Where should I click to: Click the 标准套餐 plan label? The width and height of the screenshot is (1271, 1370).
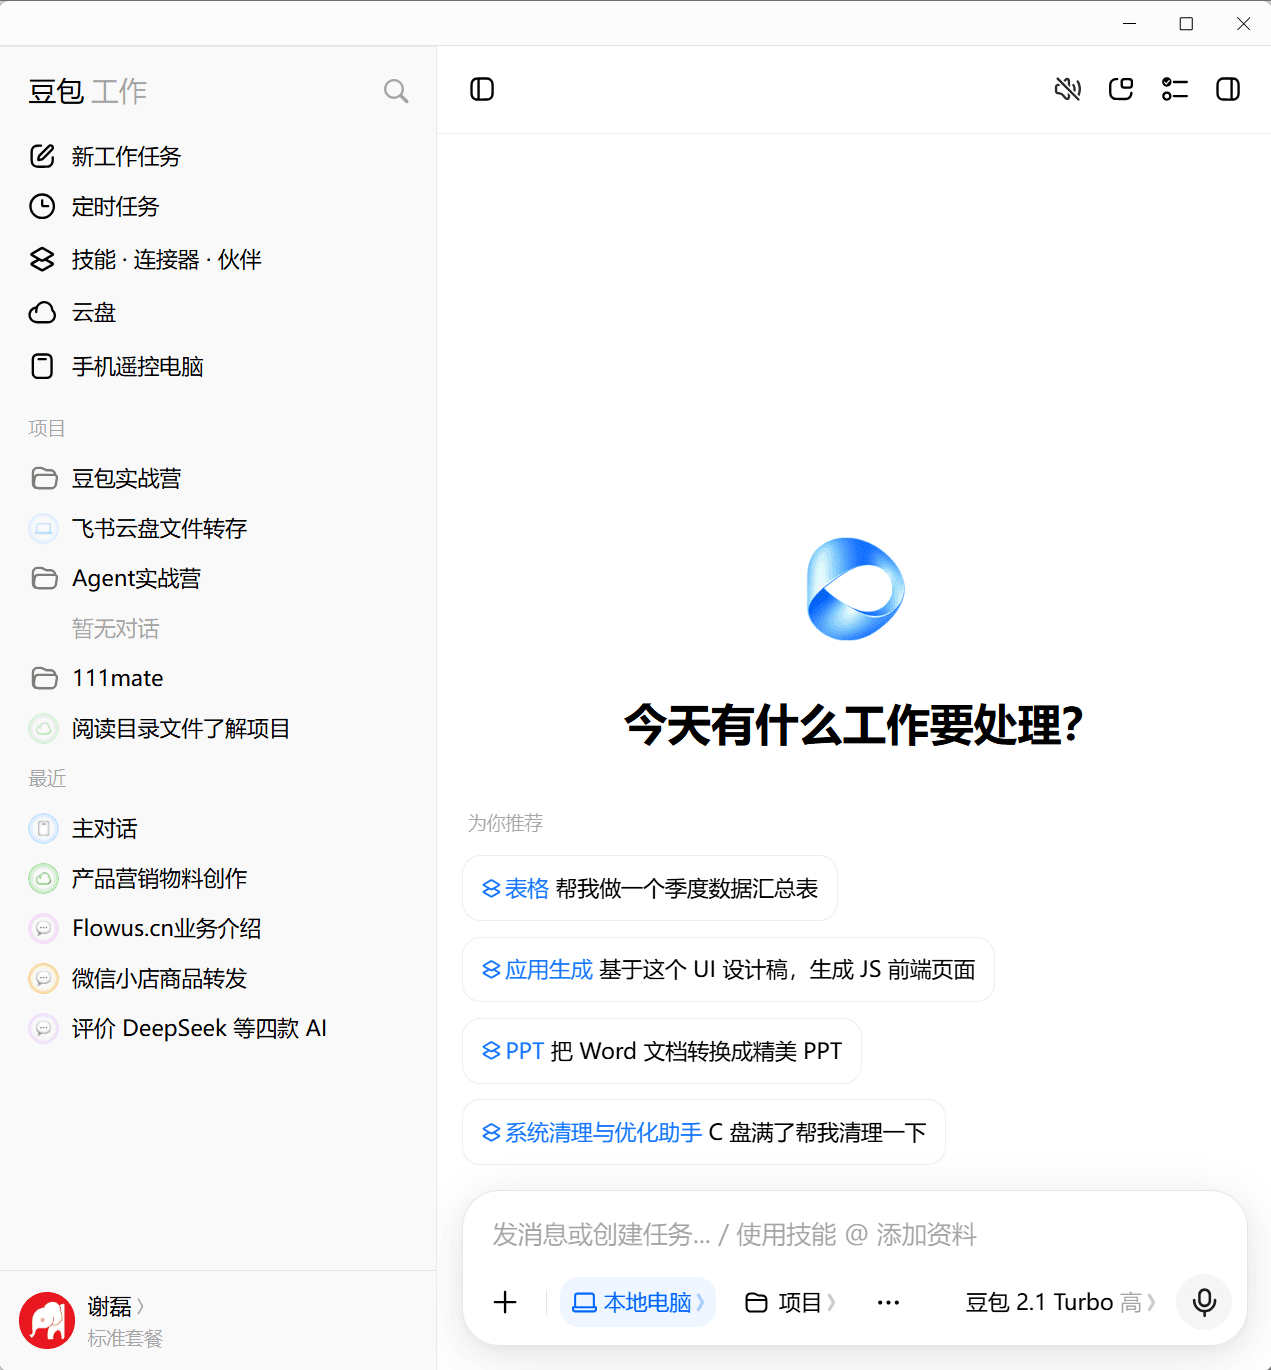pos(125,1338)
